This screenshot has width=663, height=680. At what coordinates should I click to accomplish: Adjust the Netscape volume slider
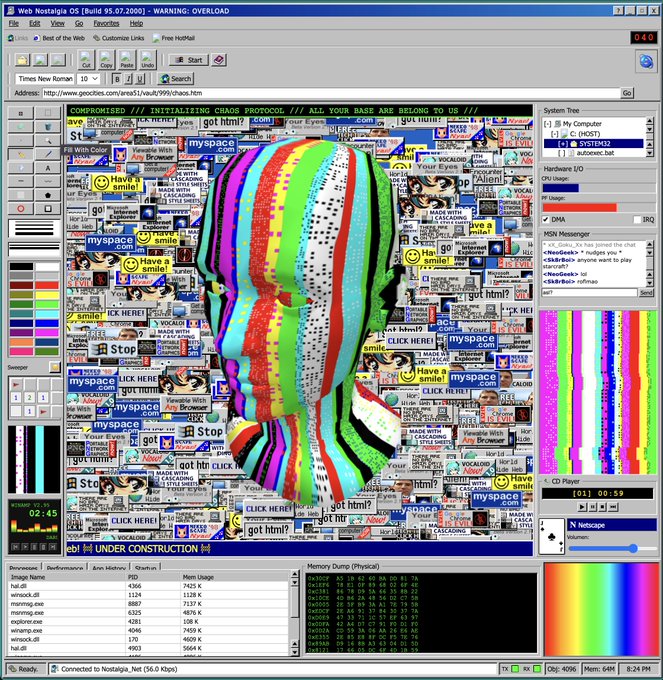(x=633, y=549)
